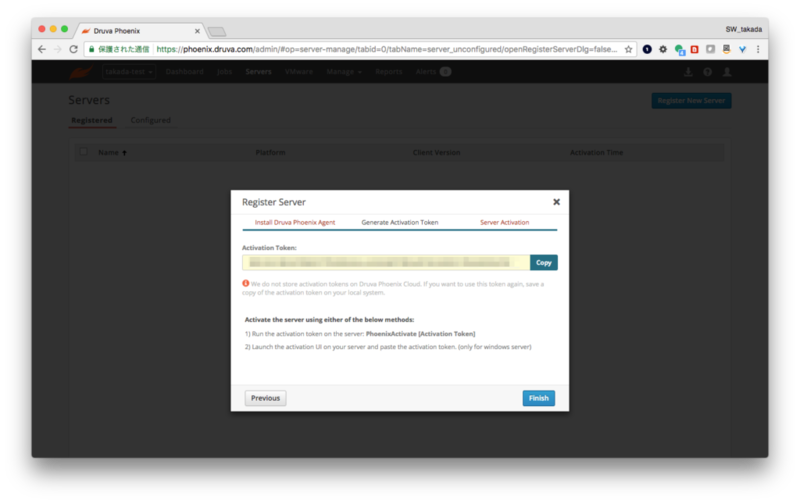Image resolution: width=800 pixels, height=503 pixels.
Task: Sort by Name column header
Action: pyautogui.click(x=112, y=153)
